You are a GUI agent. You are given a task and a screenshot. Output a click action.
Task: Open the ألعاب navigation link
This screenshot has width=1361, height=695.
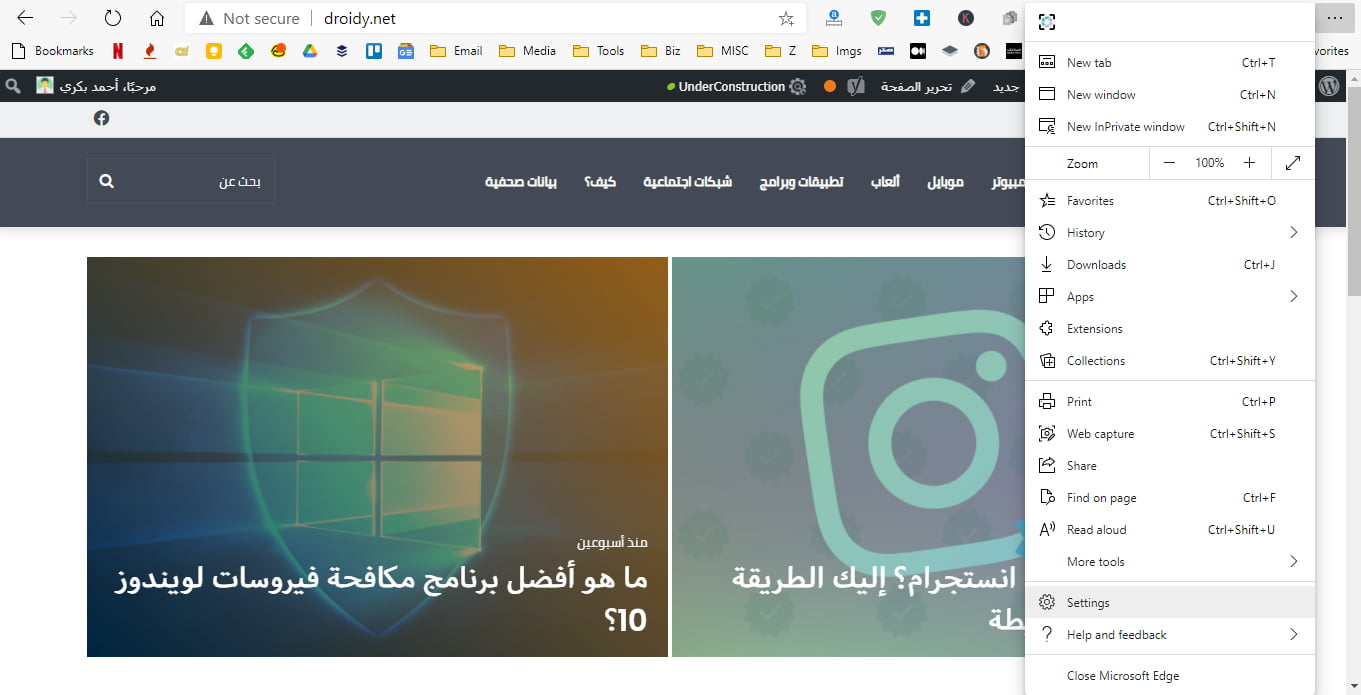(x=884, y=181)
